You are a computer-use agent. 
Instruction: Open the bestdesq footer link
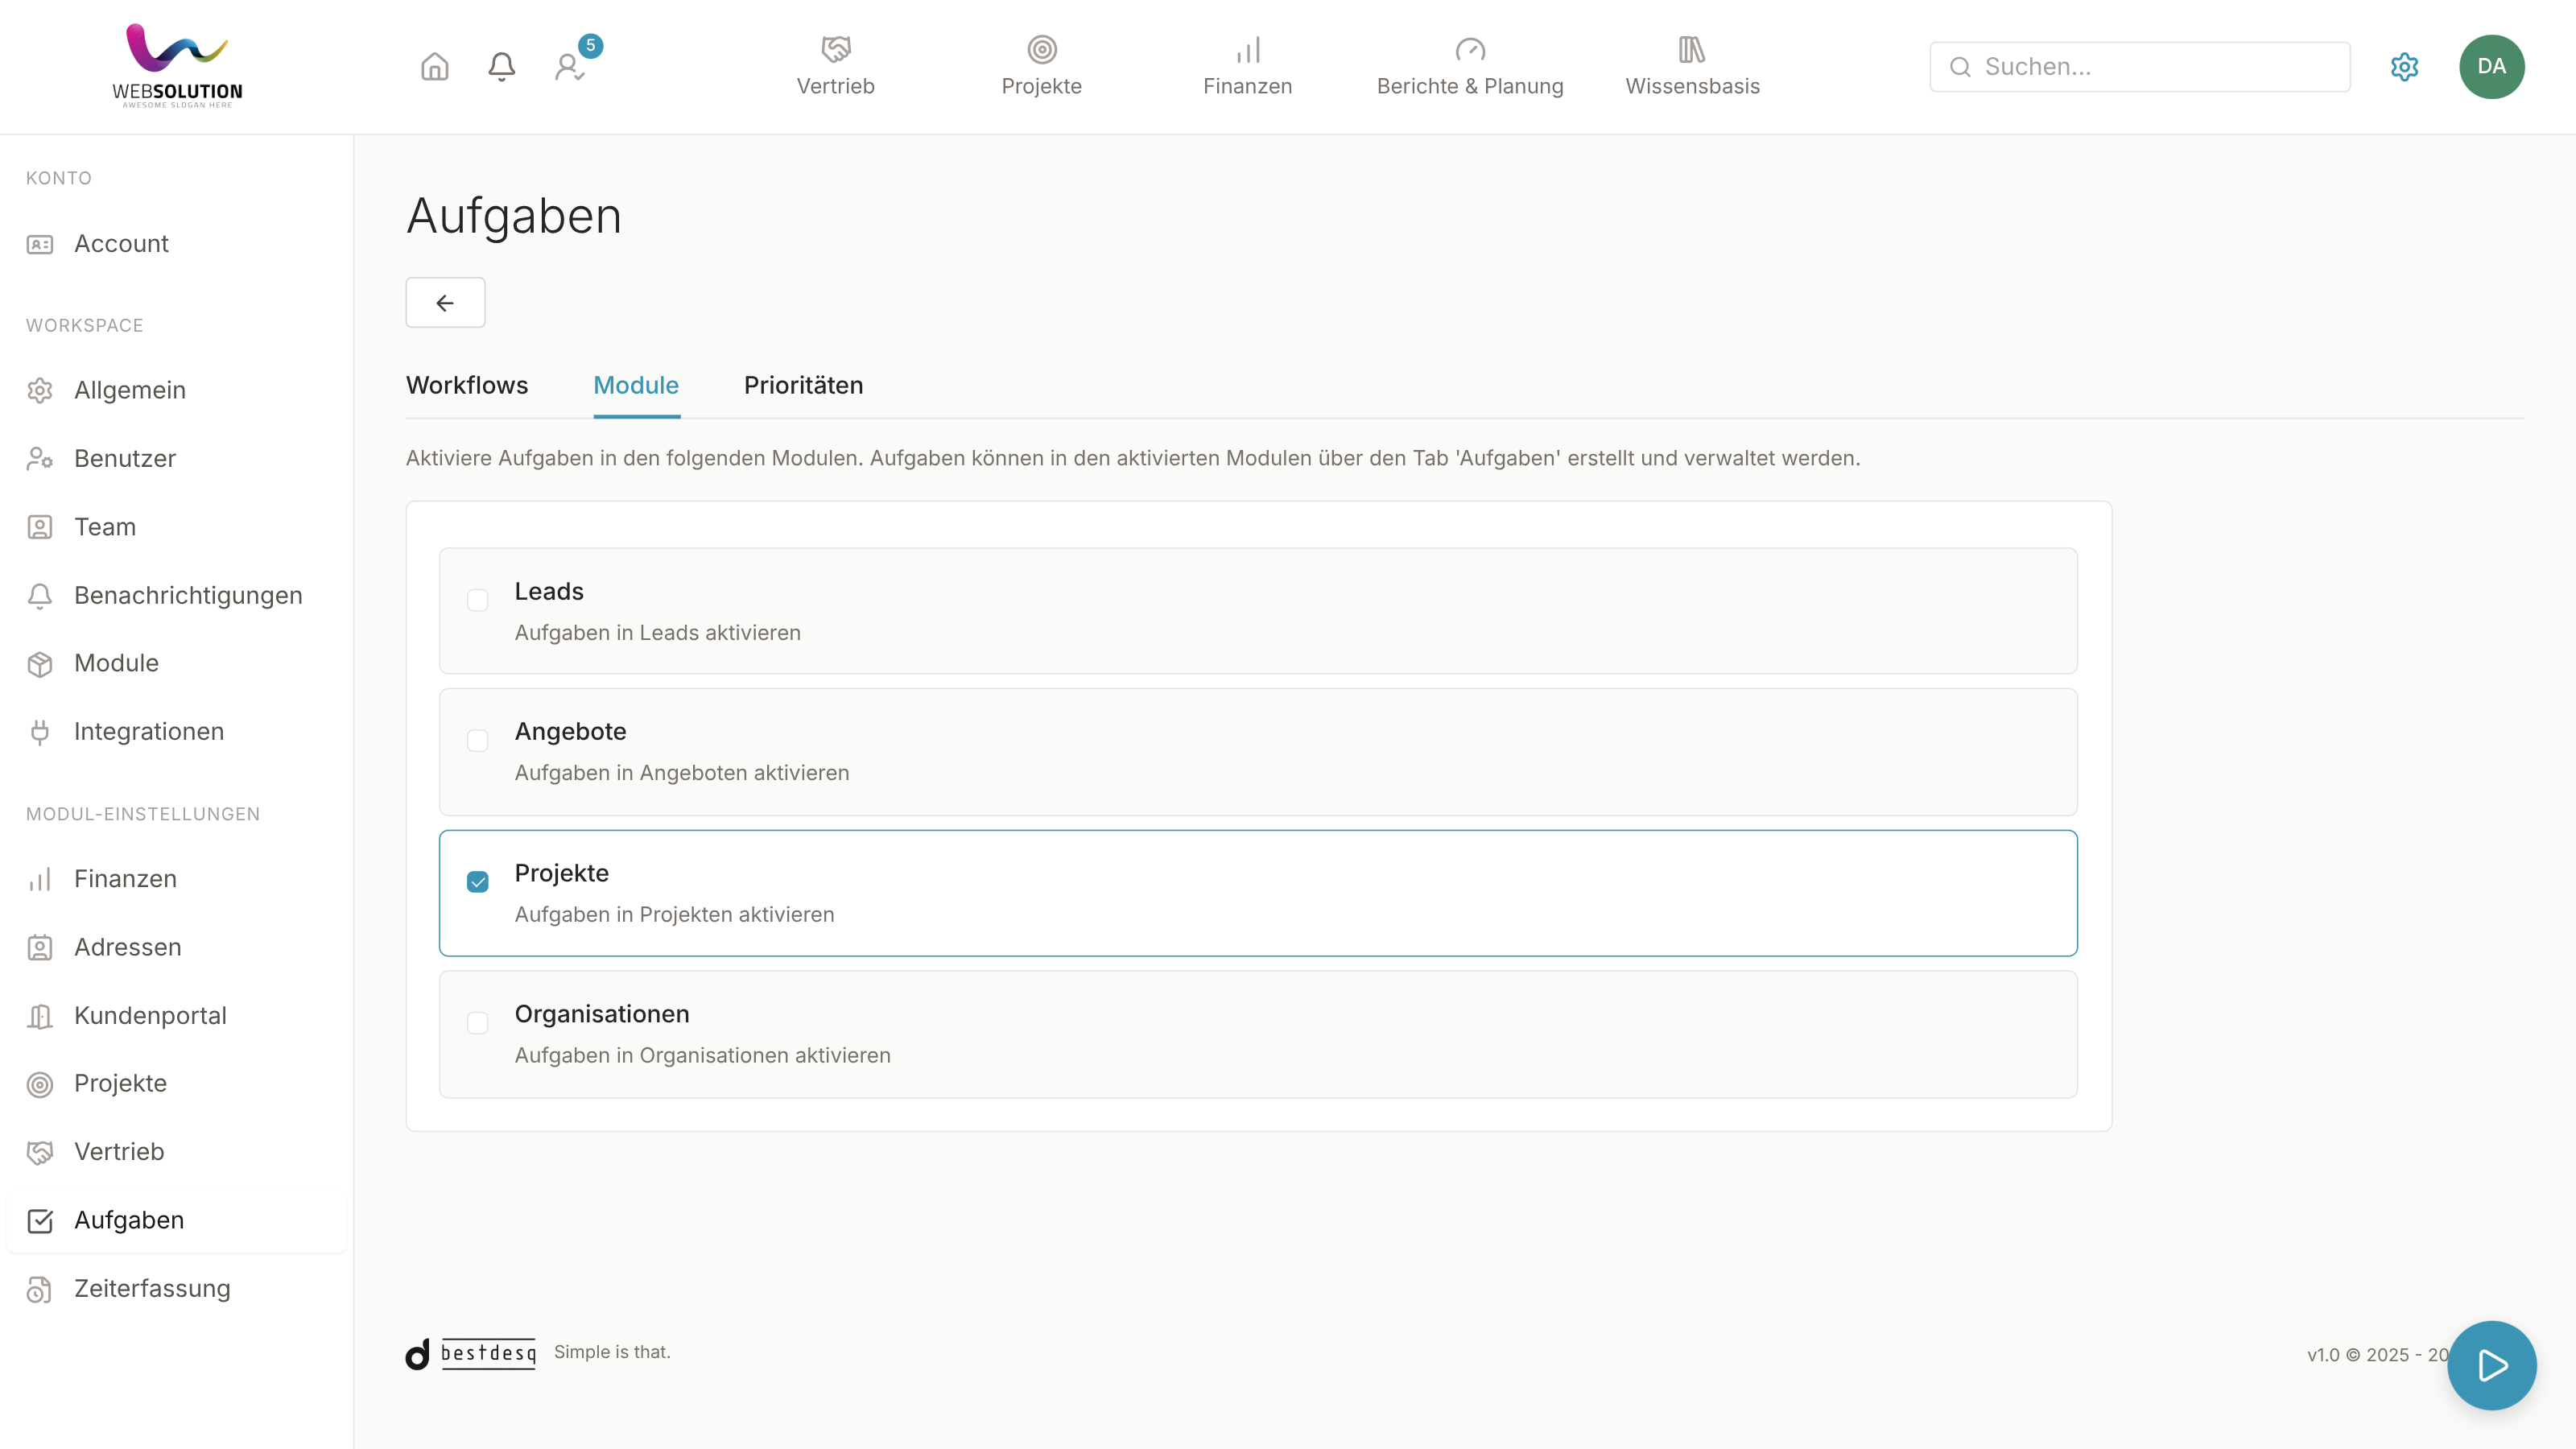tap(471, 1354)
